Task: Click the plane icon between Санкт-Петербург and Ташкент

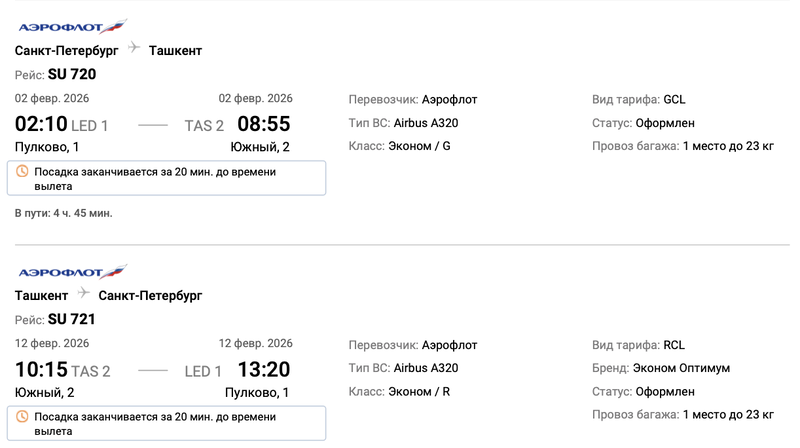Action: (134, 49)
